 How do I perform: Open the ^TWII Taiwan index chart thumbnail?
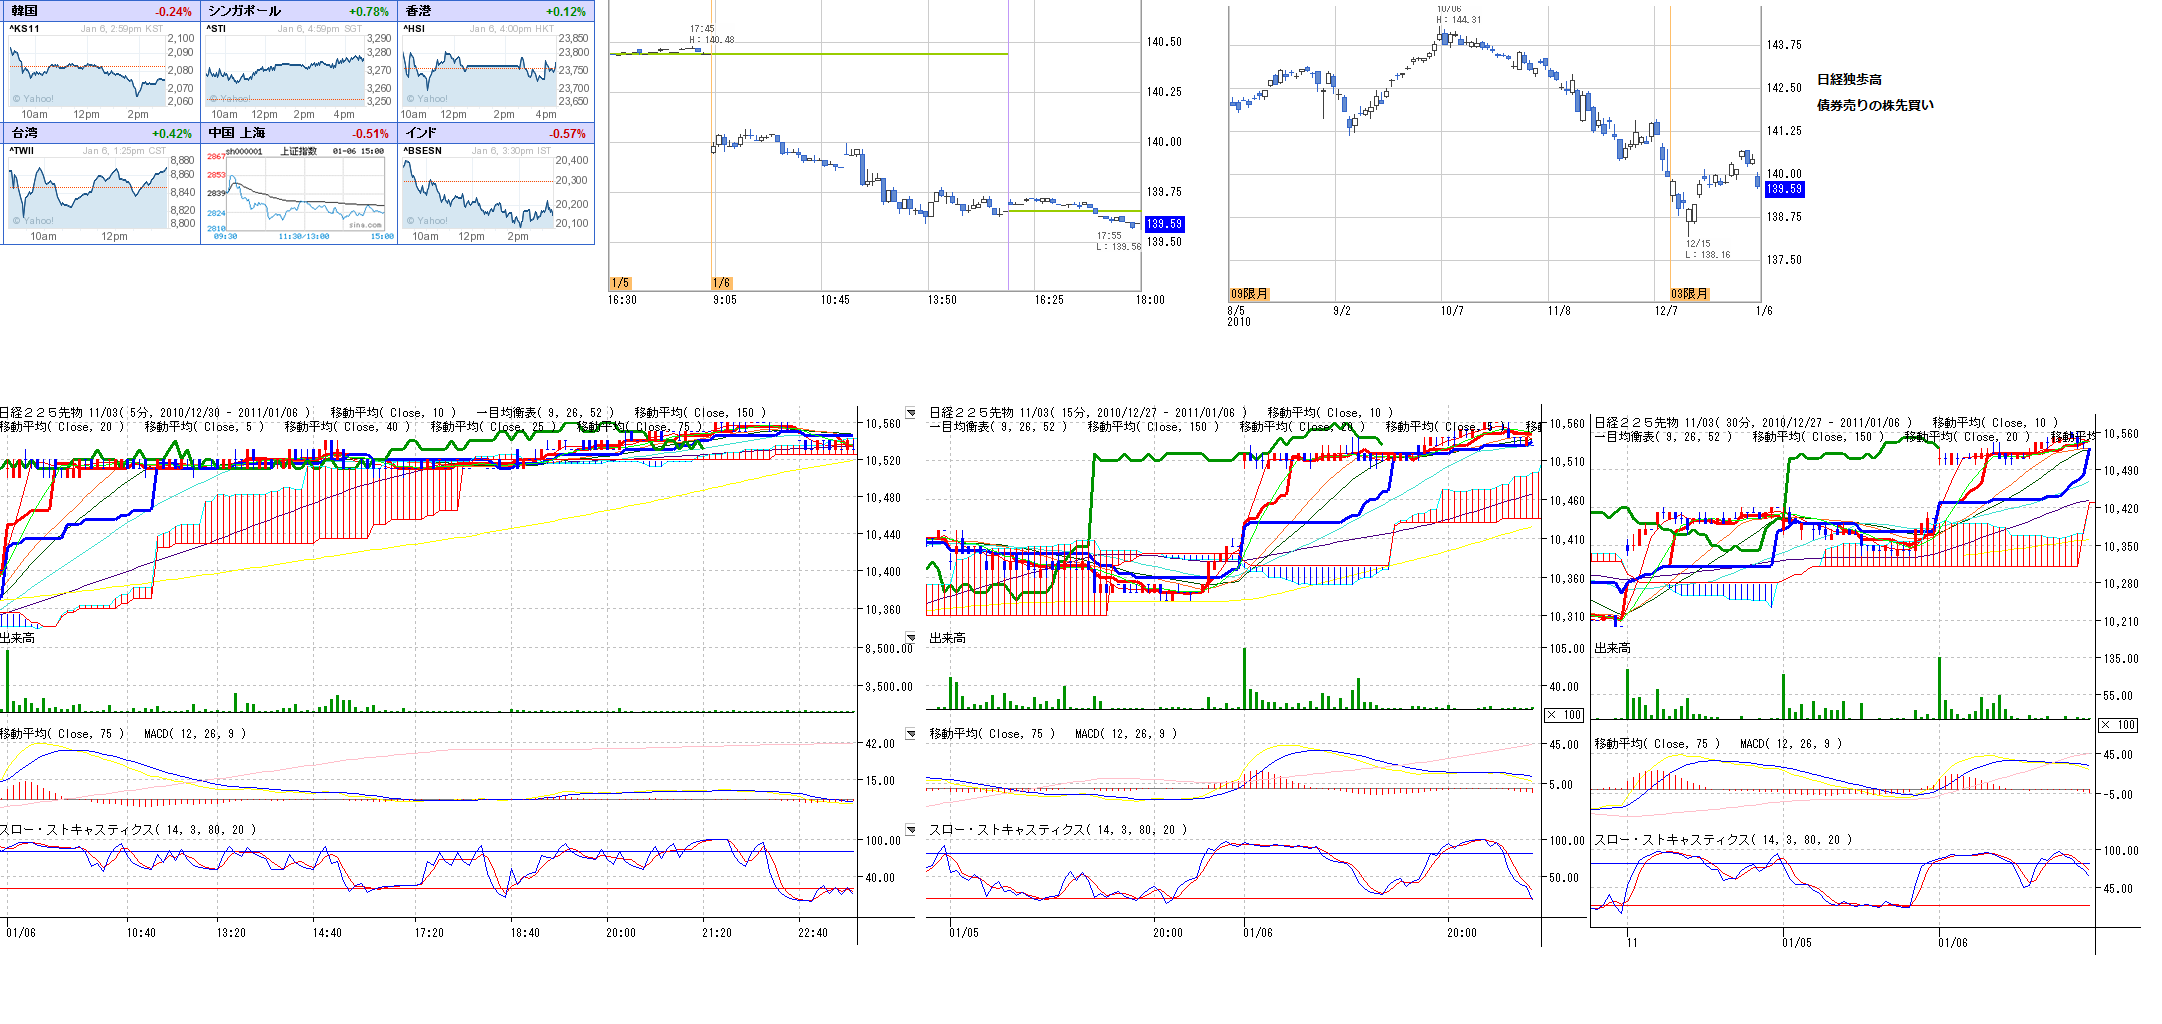click(x=87, y=188)
